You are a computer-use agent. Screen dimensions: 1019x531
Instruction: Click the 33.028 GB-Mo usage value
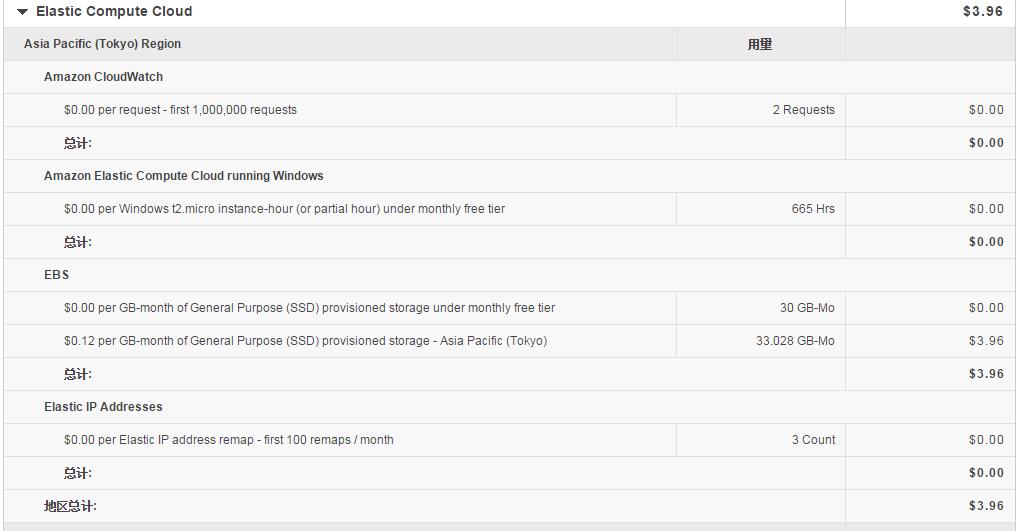coord(795,341)
